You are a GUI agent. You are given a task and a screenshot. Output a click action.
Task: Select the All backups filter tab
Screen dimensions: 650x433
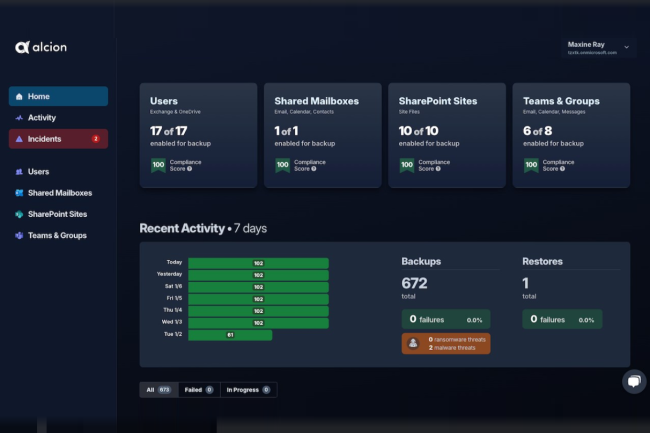click(159, 390)
